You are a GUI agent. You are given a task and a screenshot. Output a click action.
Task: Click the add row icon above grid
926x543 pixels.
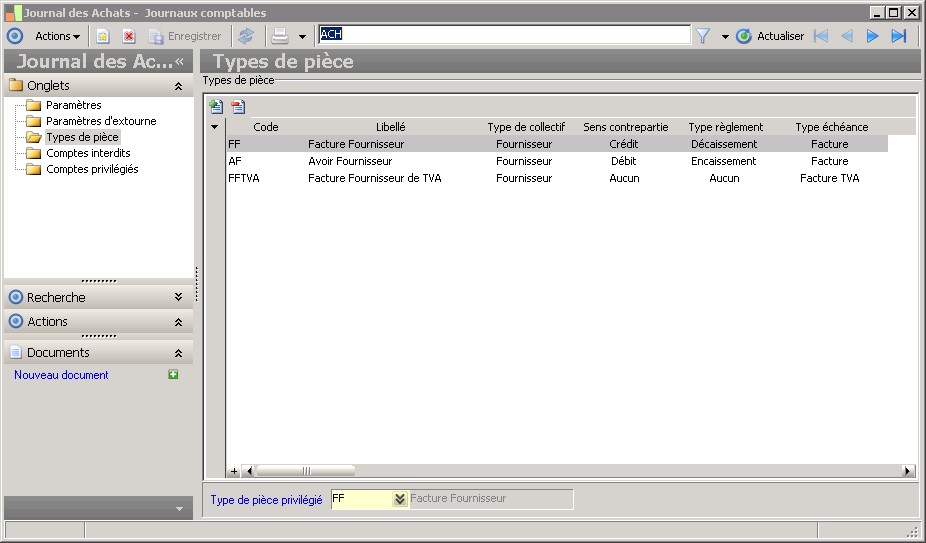tap(216, 107)
